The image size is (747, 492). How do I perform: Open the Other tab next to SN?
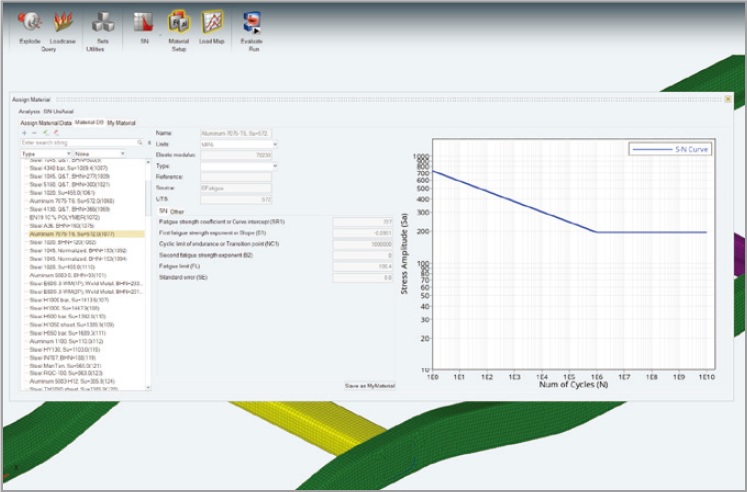point(177,212)
